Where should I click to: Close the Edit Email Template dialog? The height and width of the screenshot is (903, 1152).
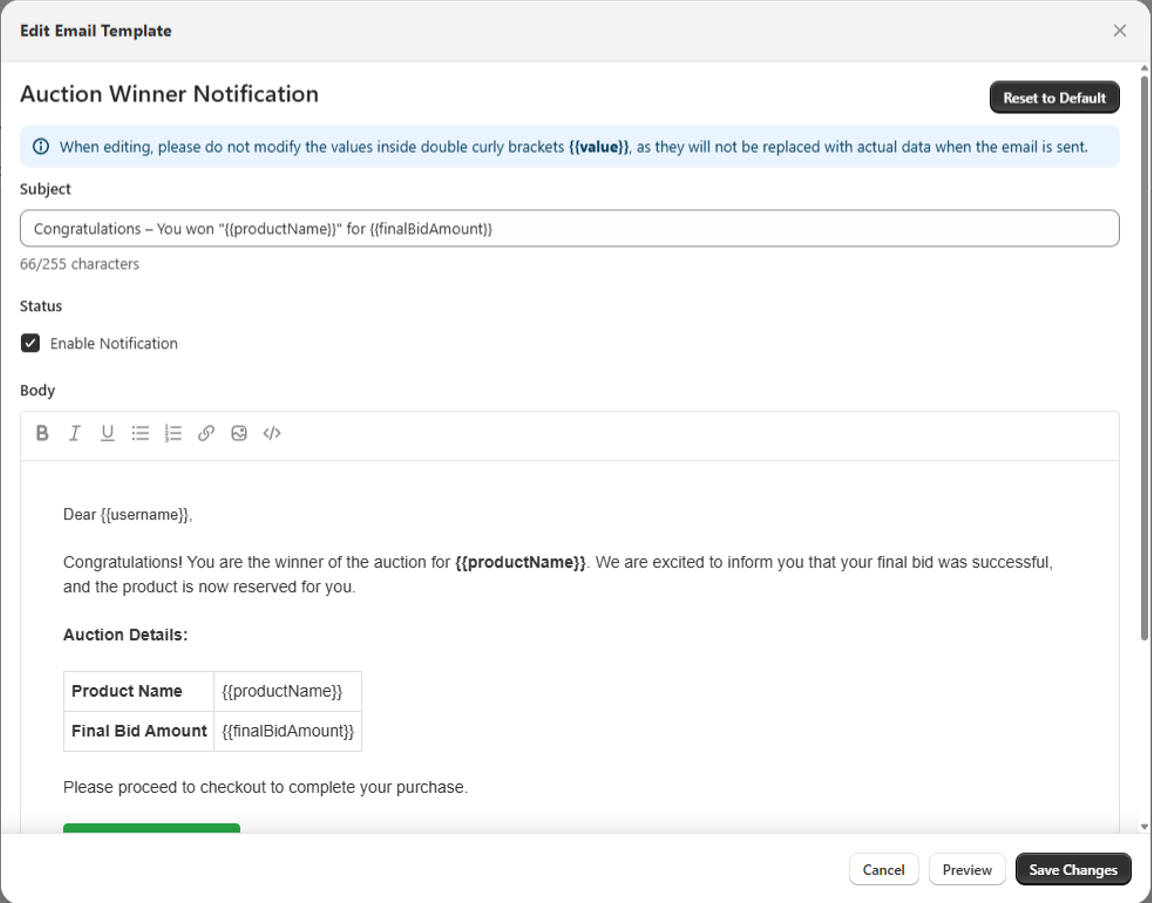point(1120,31)
